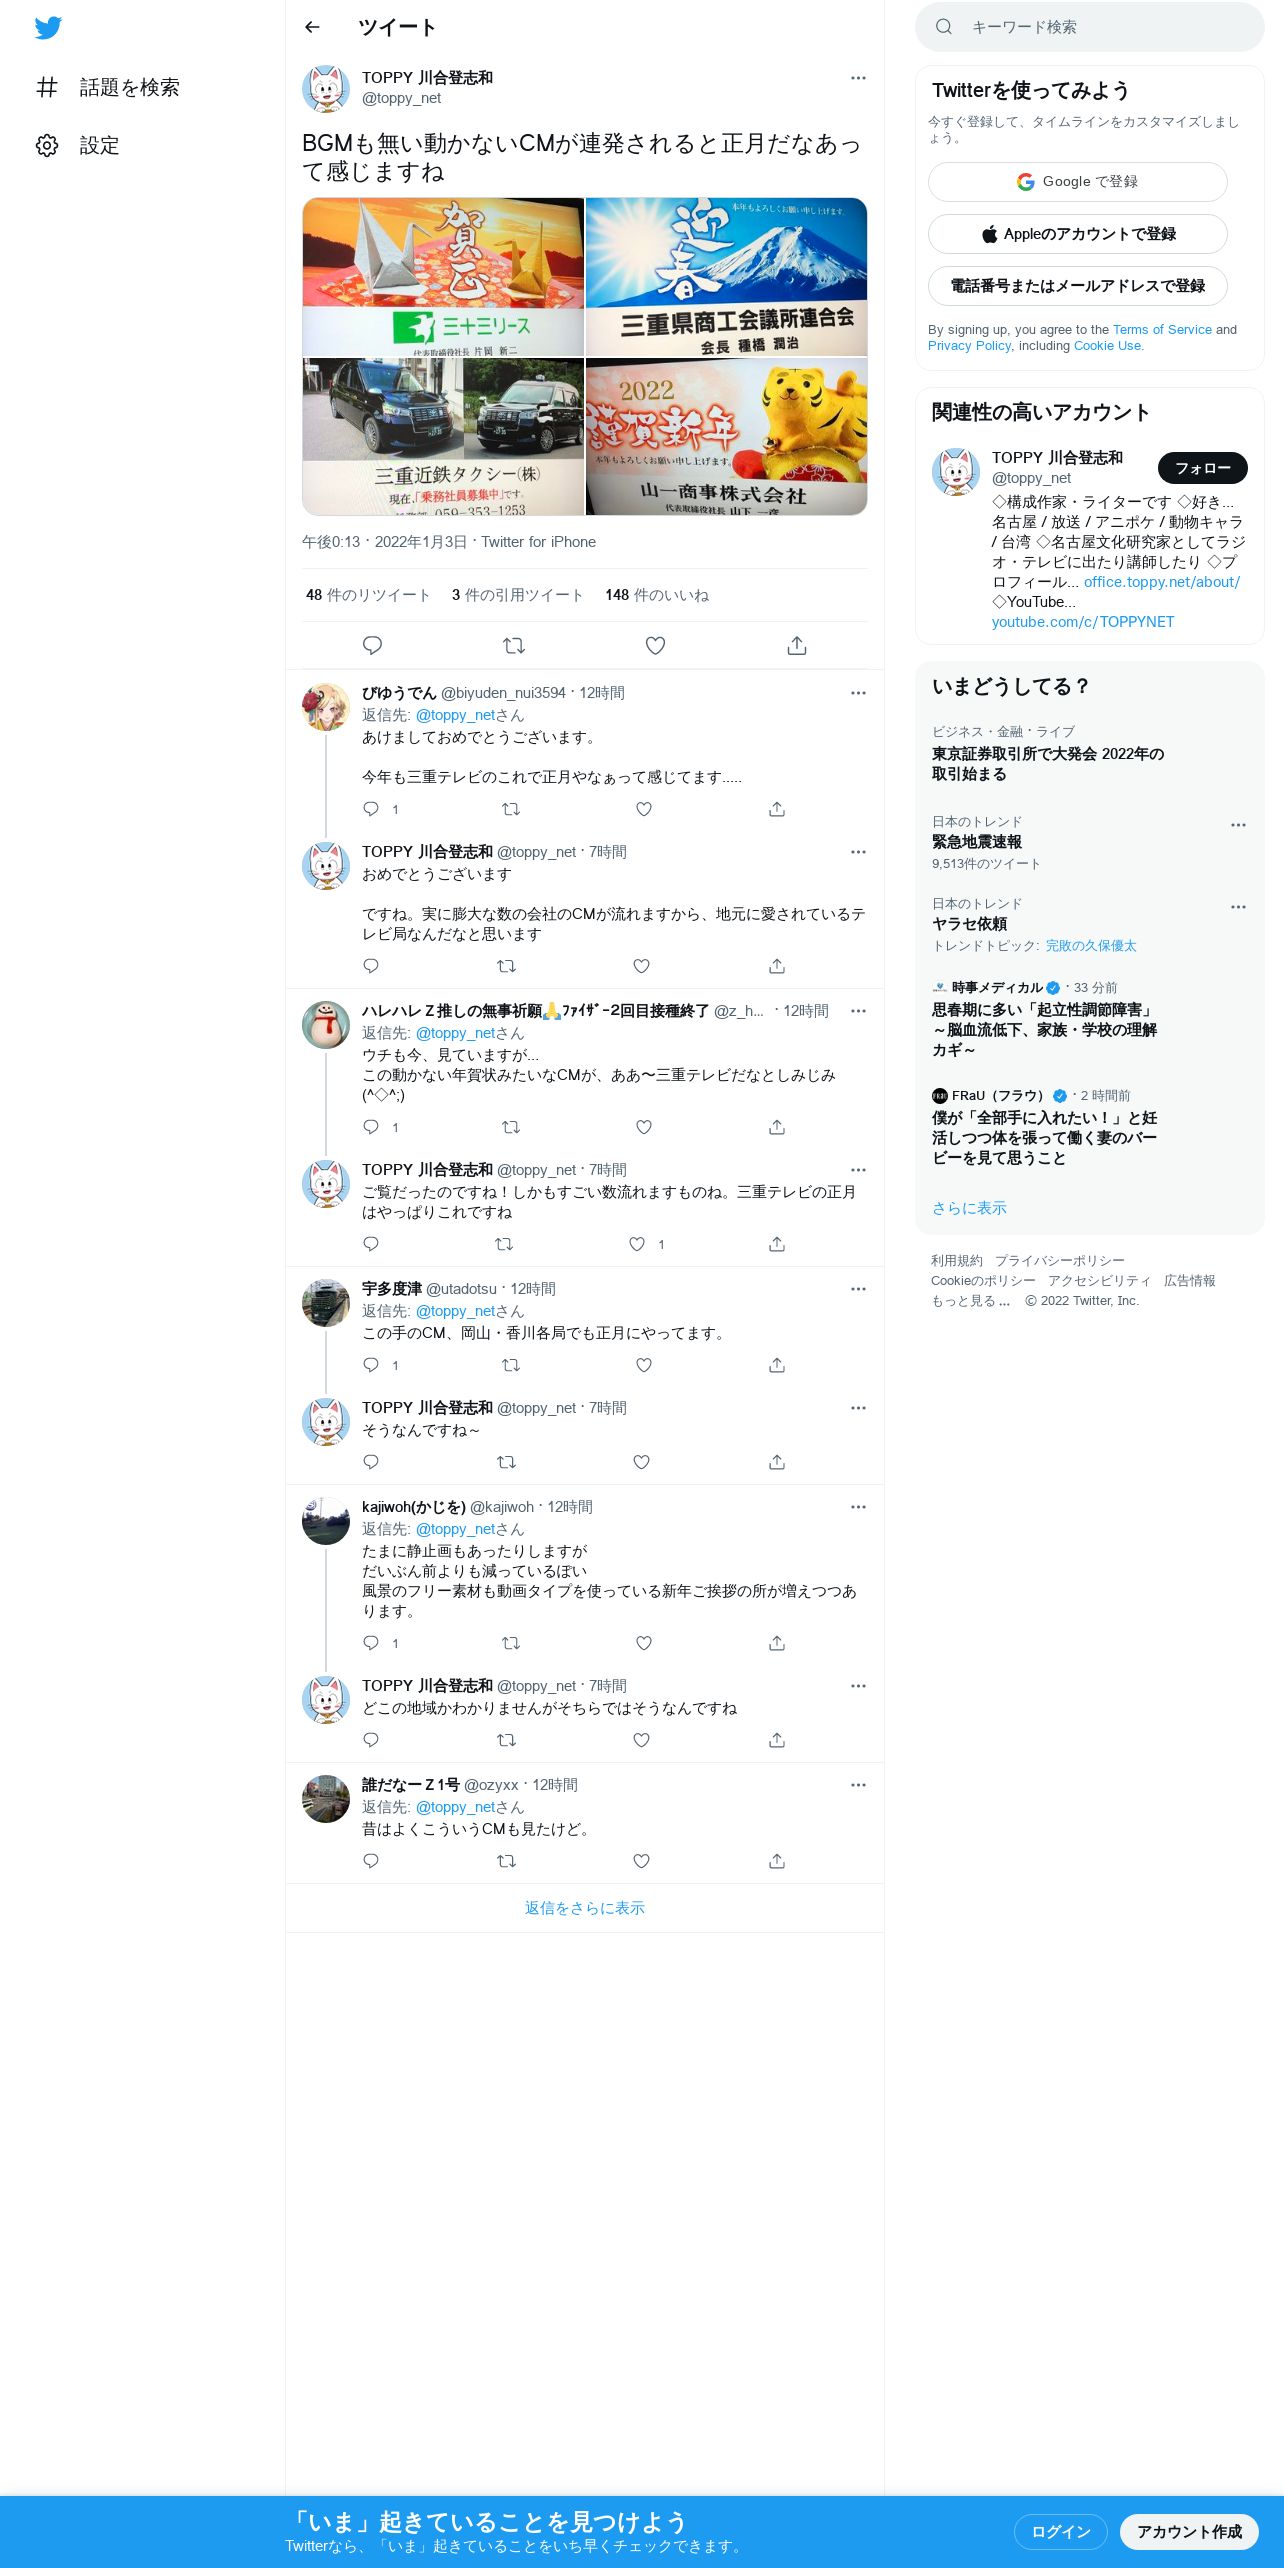
Task: Follow TOPPY 川合登志和 with フォロー button
Action: point(1203,468)
